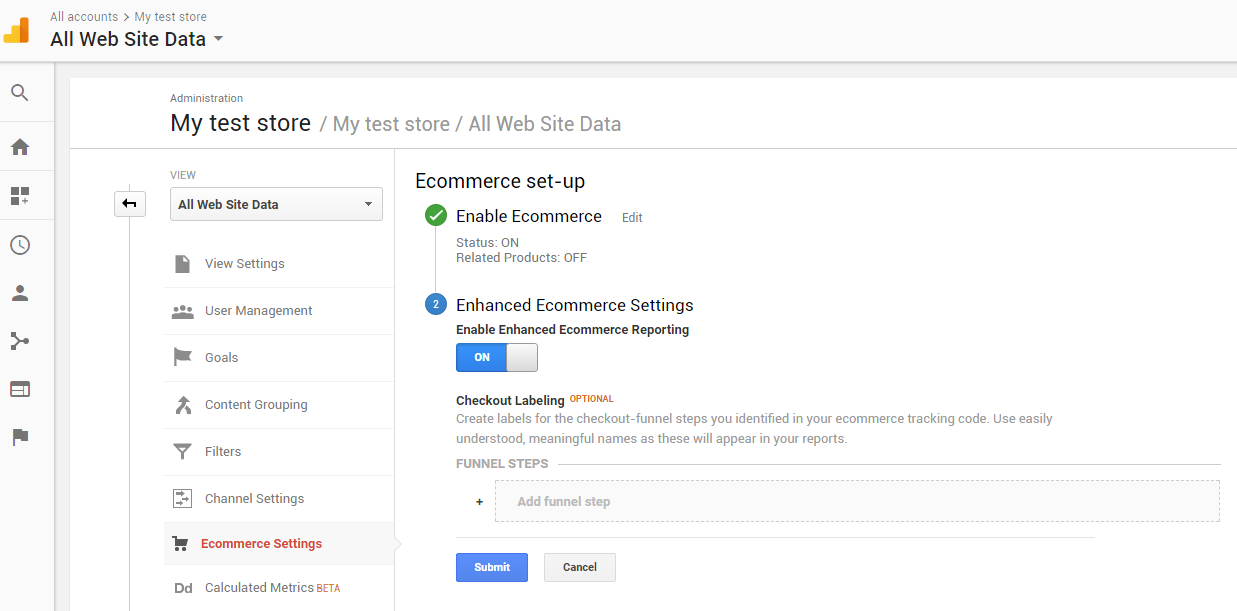Click the Google Analytics logo
Screen dimensions: 1237x611
(17, 30)
